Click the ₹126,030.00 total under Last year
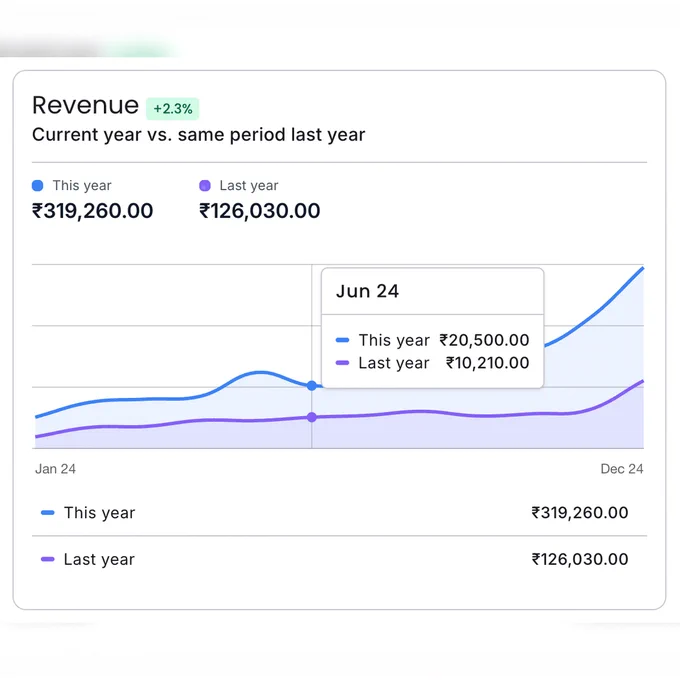 pos(260,211)
